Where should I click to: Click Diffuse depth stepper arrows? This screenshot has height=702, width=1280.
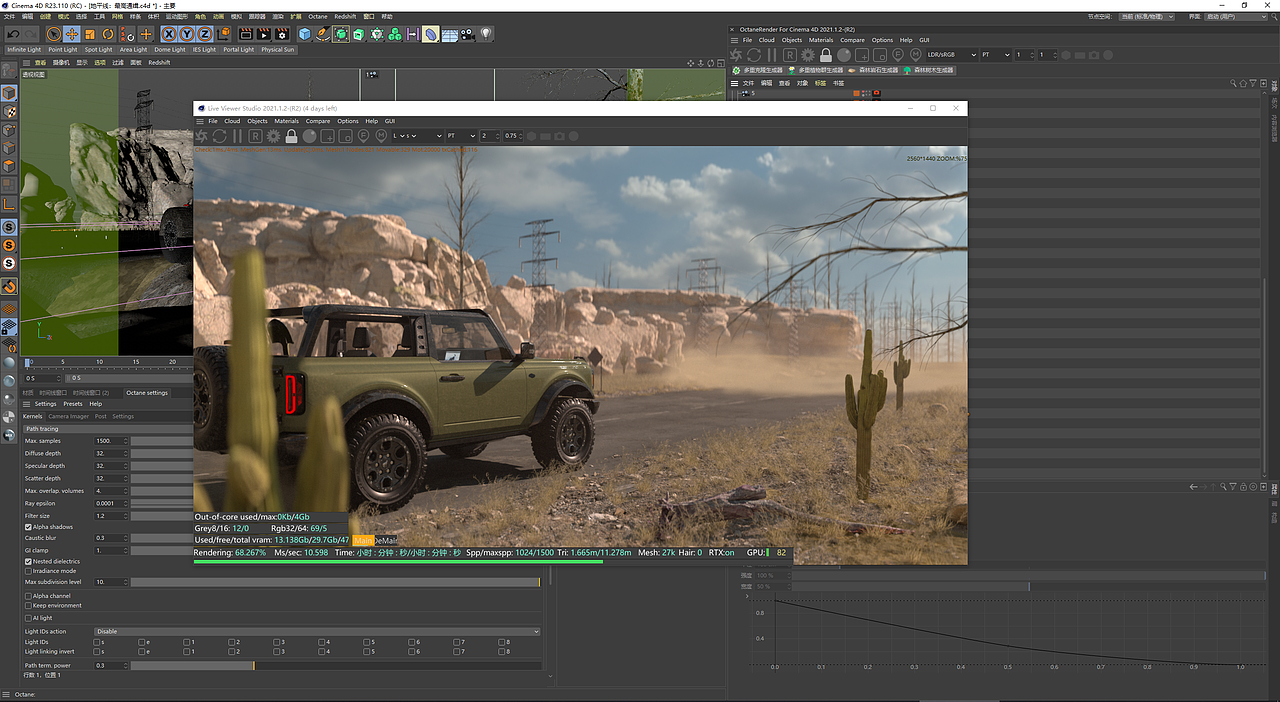point(126,453)
